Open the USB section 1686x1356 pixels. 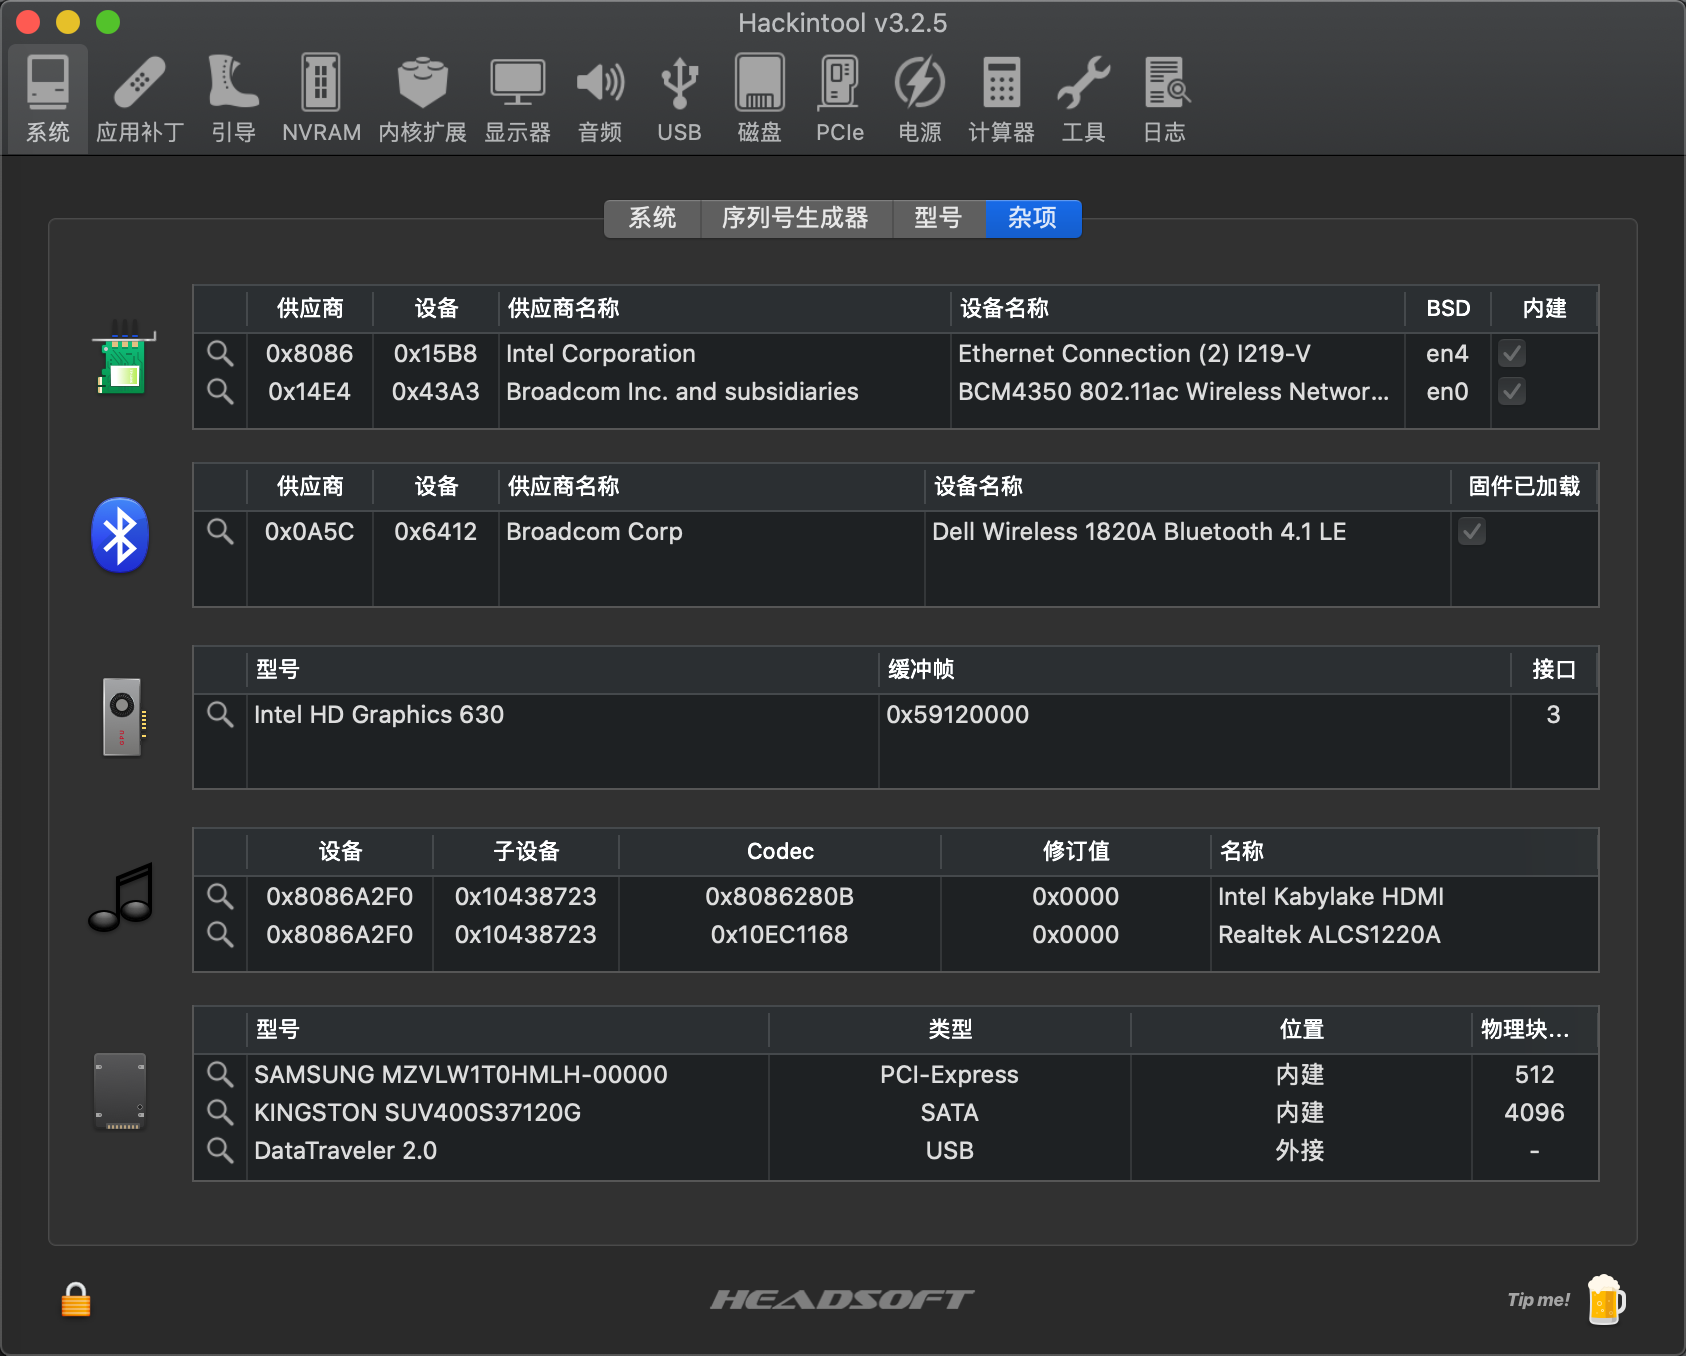679,99
